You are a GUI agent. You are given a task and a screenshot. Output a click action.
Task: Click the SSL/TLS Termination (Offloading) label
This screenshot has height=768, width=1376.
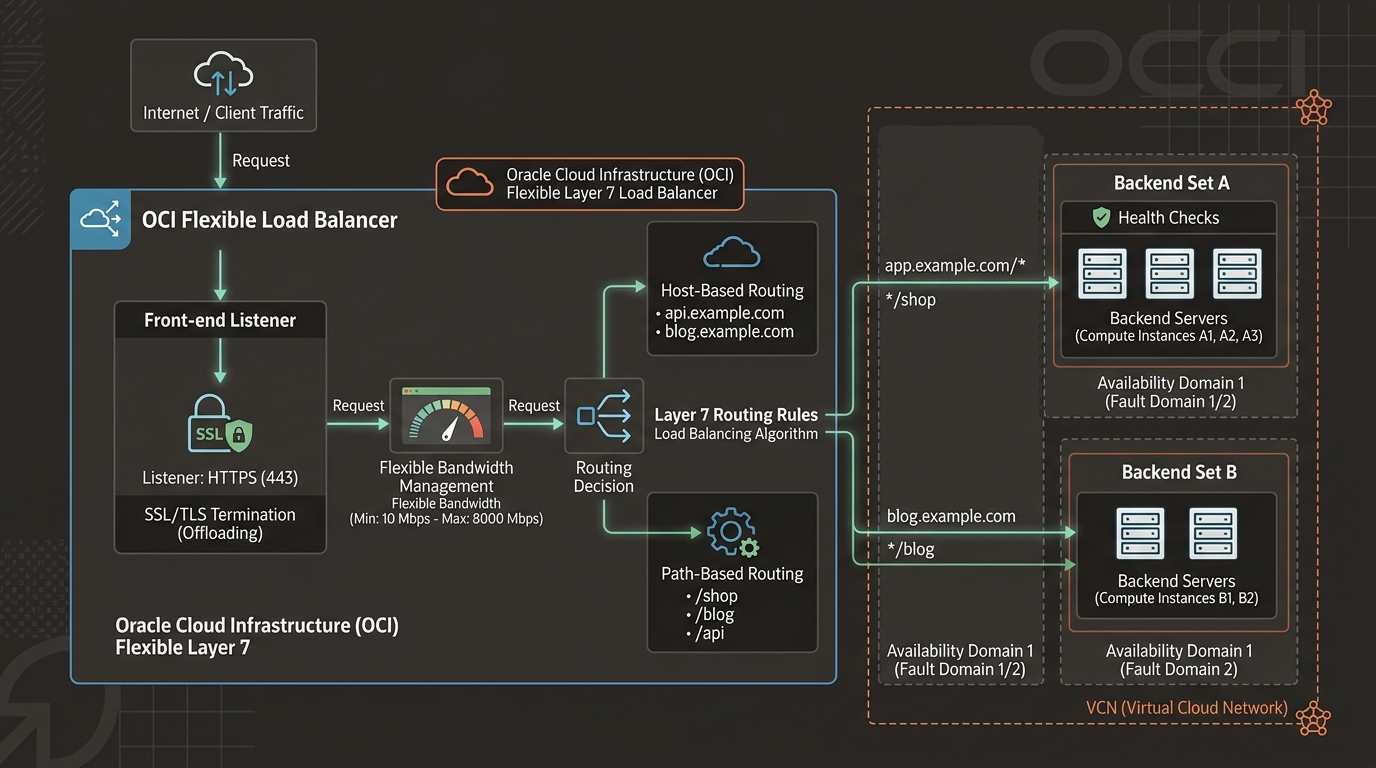click(220, 524)
